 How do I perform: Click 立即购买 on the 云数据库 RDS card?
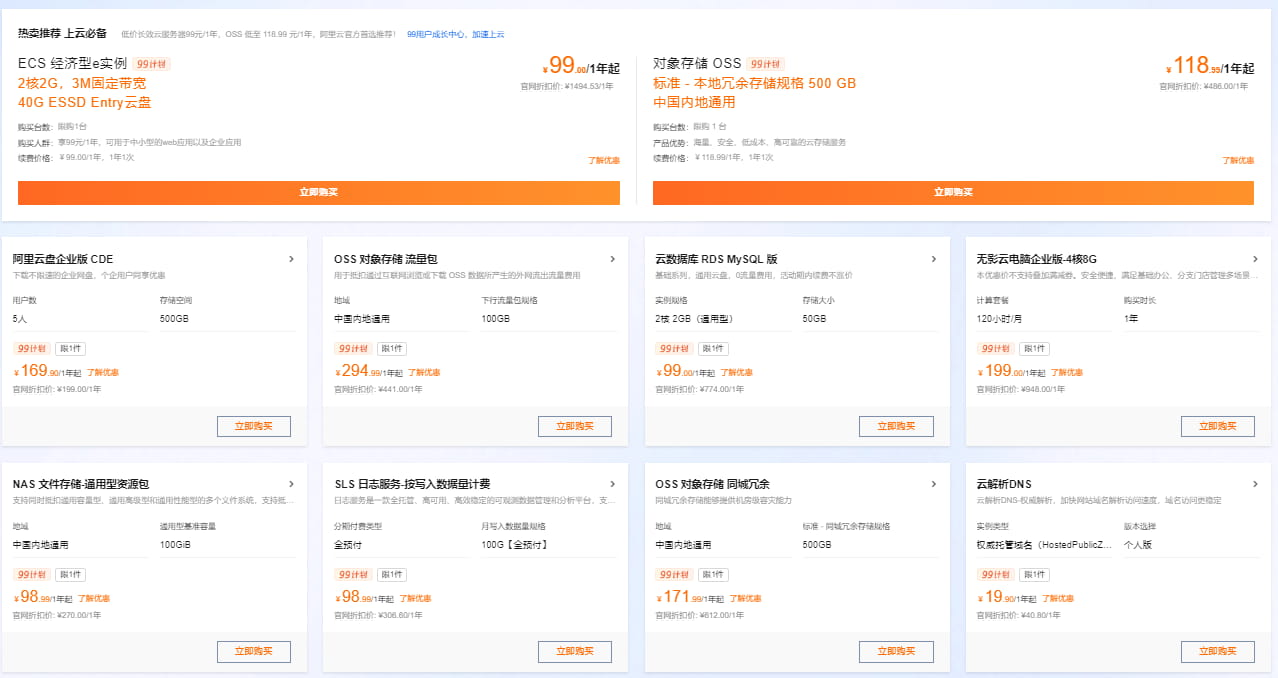(x=896, y=425)
